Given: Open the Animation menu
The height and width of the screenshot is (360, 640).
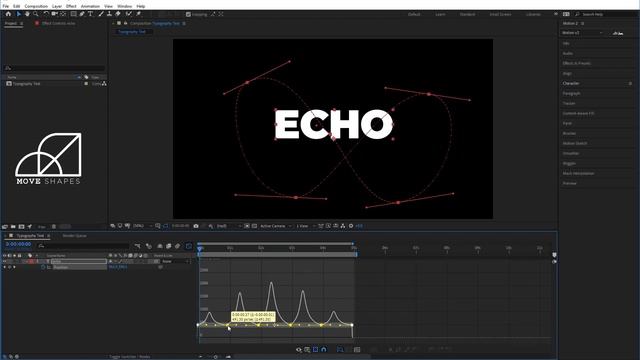Looking at the screenshot, I should point(90,6).
